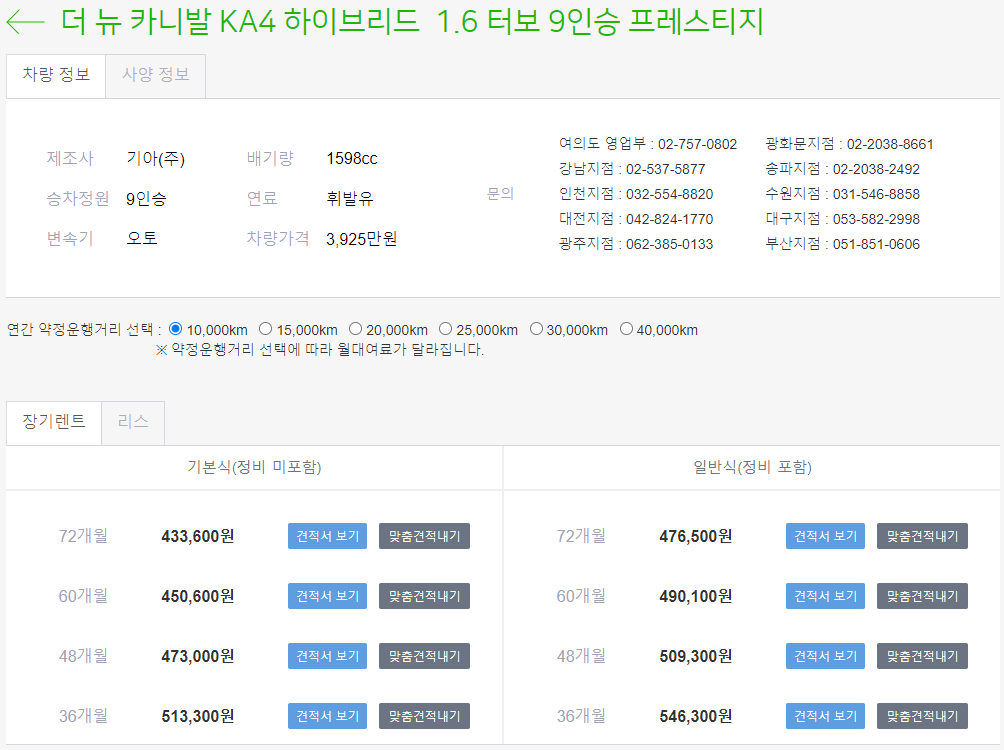The image size is (1004, 750).
Task: Open the 차량 정보 tab
Action: pyautogui.click(x=56, y=76)
